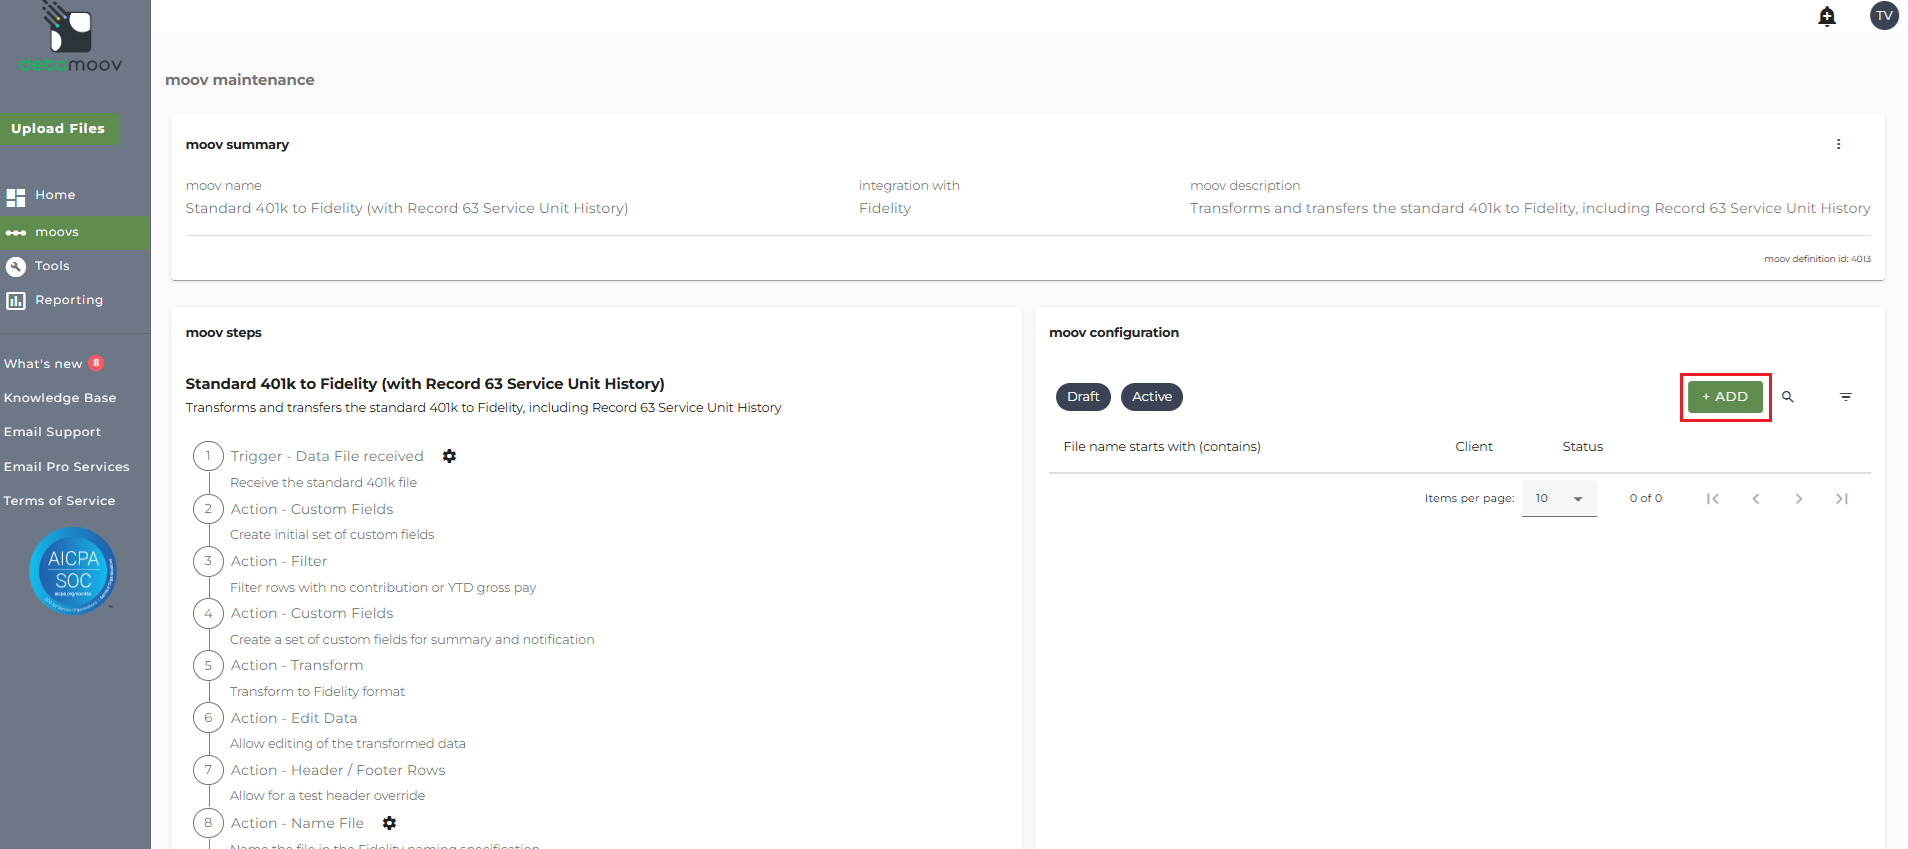This screenshot has height=849, width=1908.
Task: Click the Upload Files button
Action: tap(58, 129)
